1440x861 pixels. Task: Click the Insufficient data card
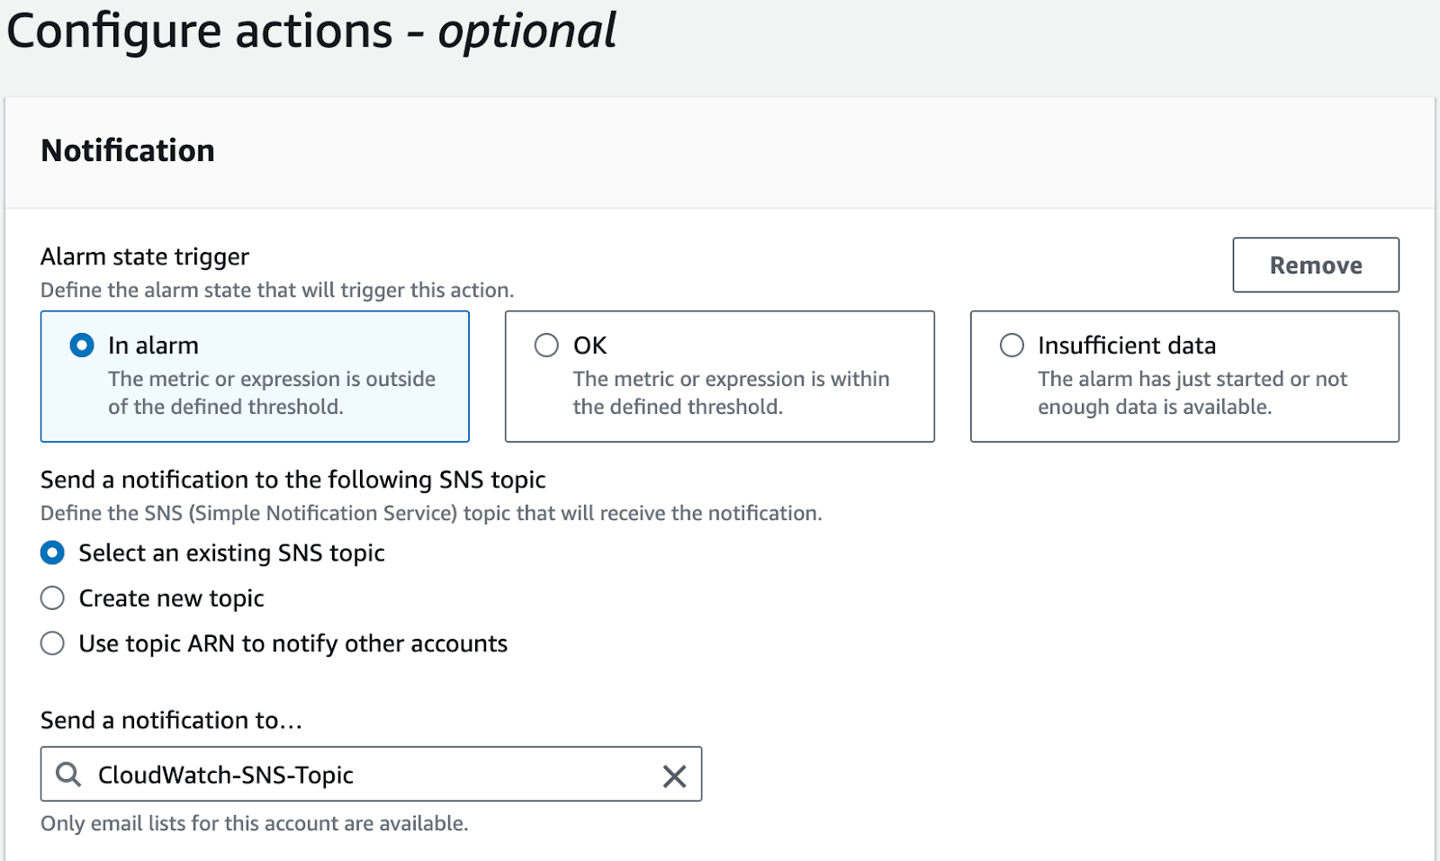tap(1184, 377)
